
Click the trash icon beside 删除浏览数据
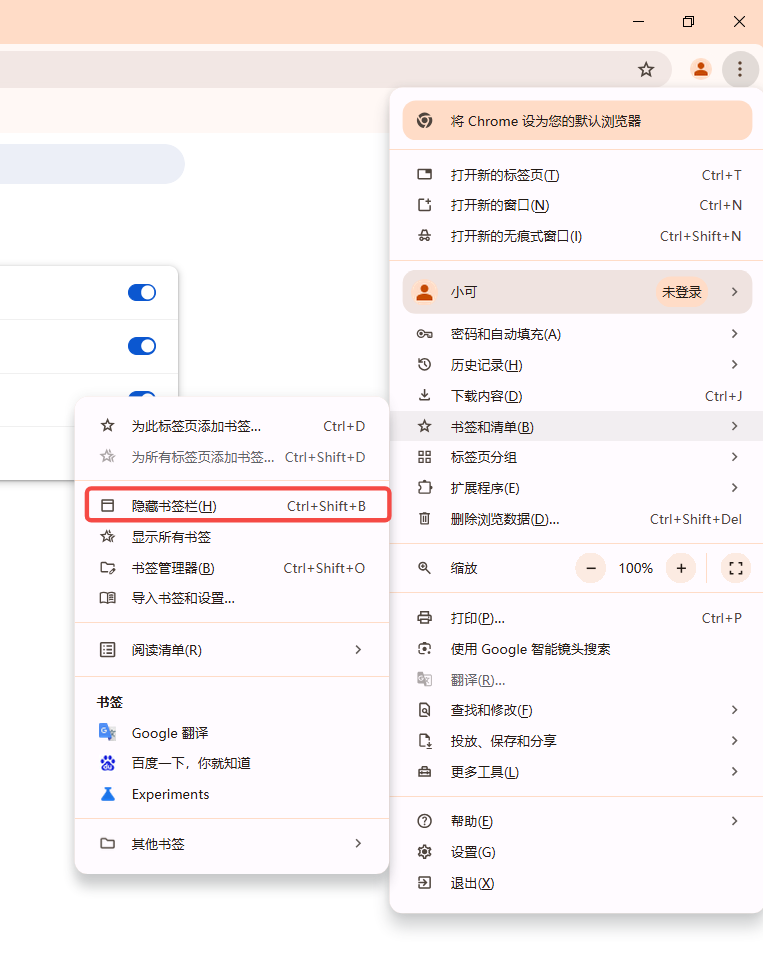tap(424, 519)
